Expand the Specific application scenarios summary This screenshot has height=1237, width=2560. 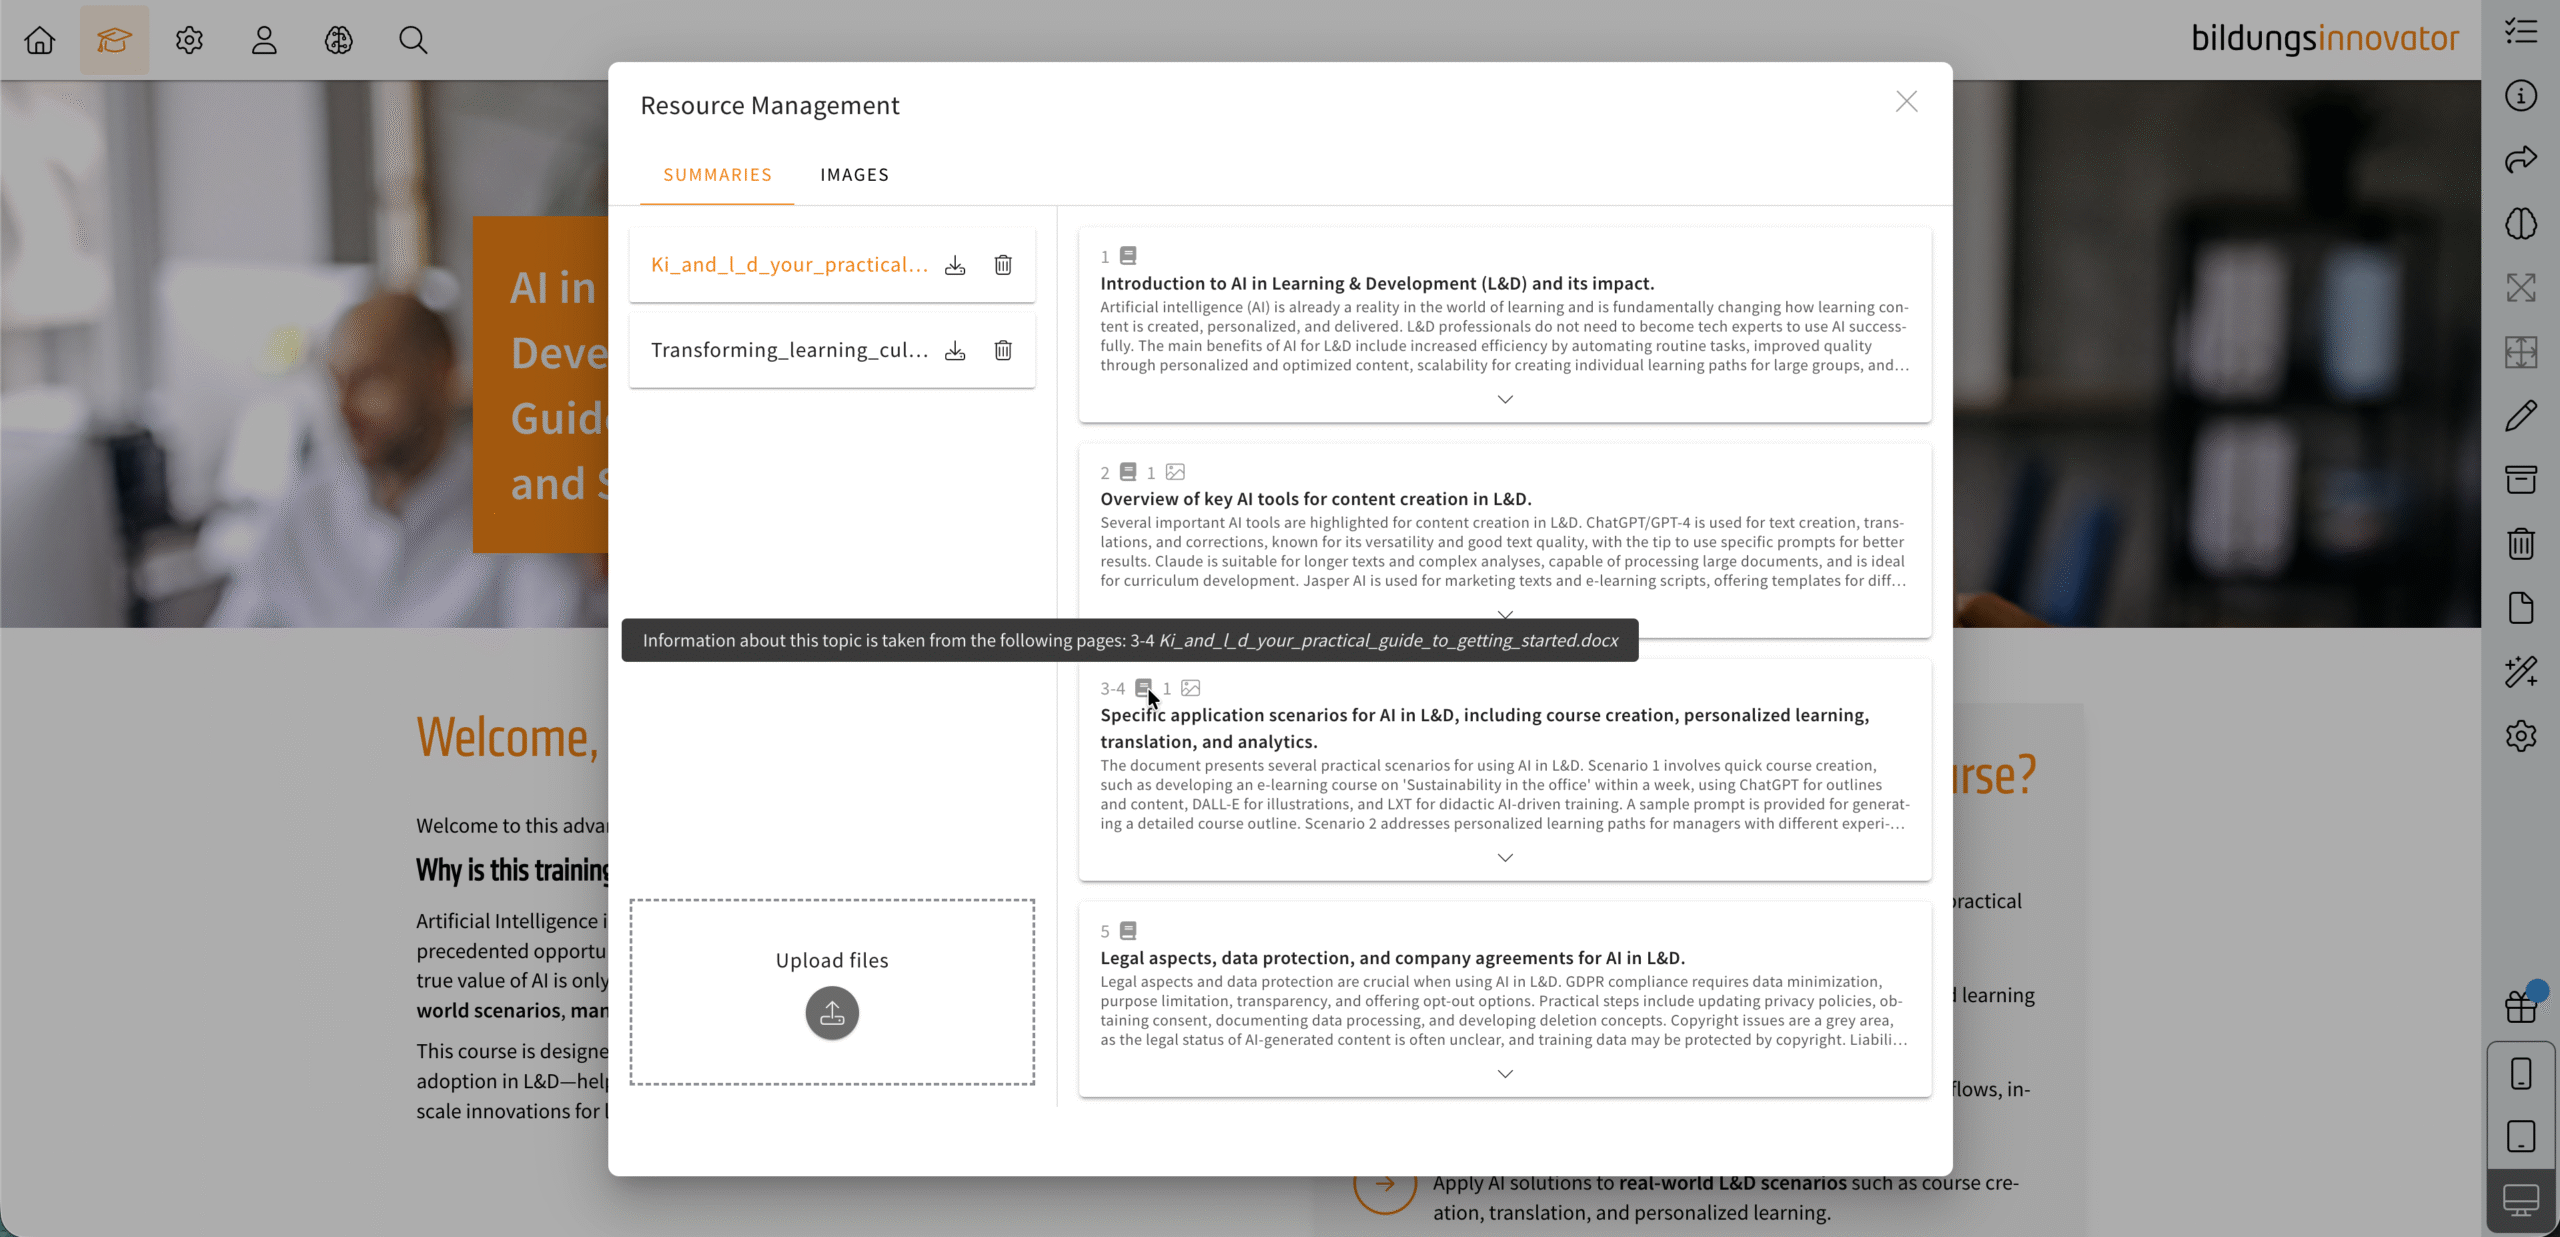pos(1505,858)
